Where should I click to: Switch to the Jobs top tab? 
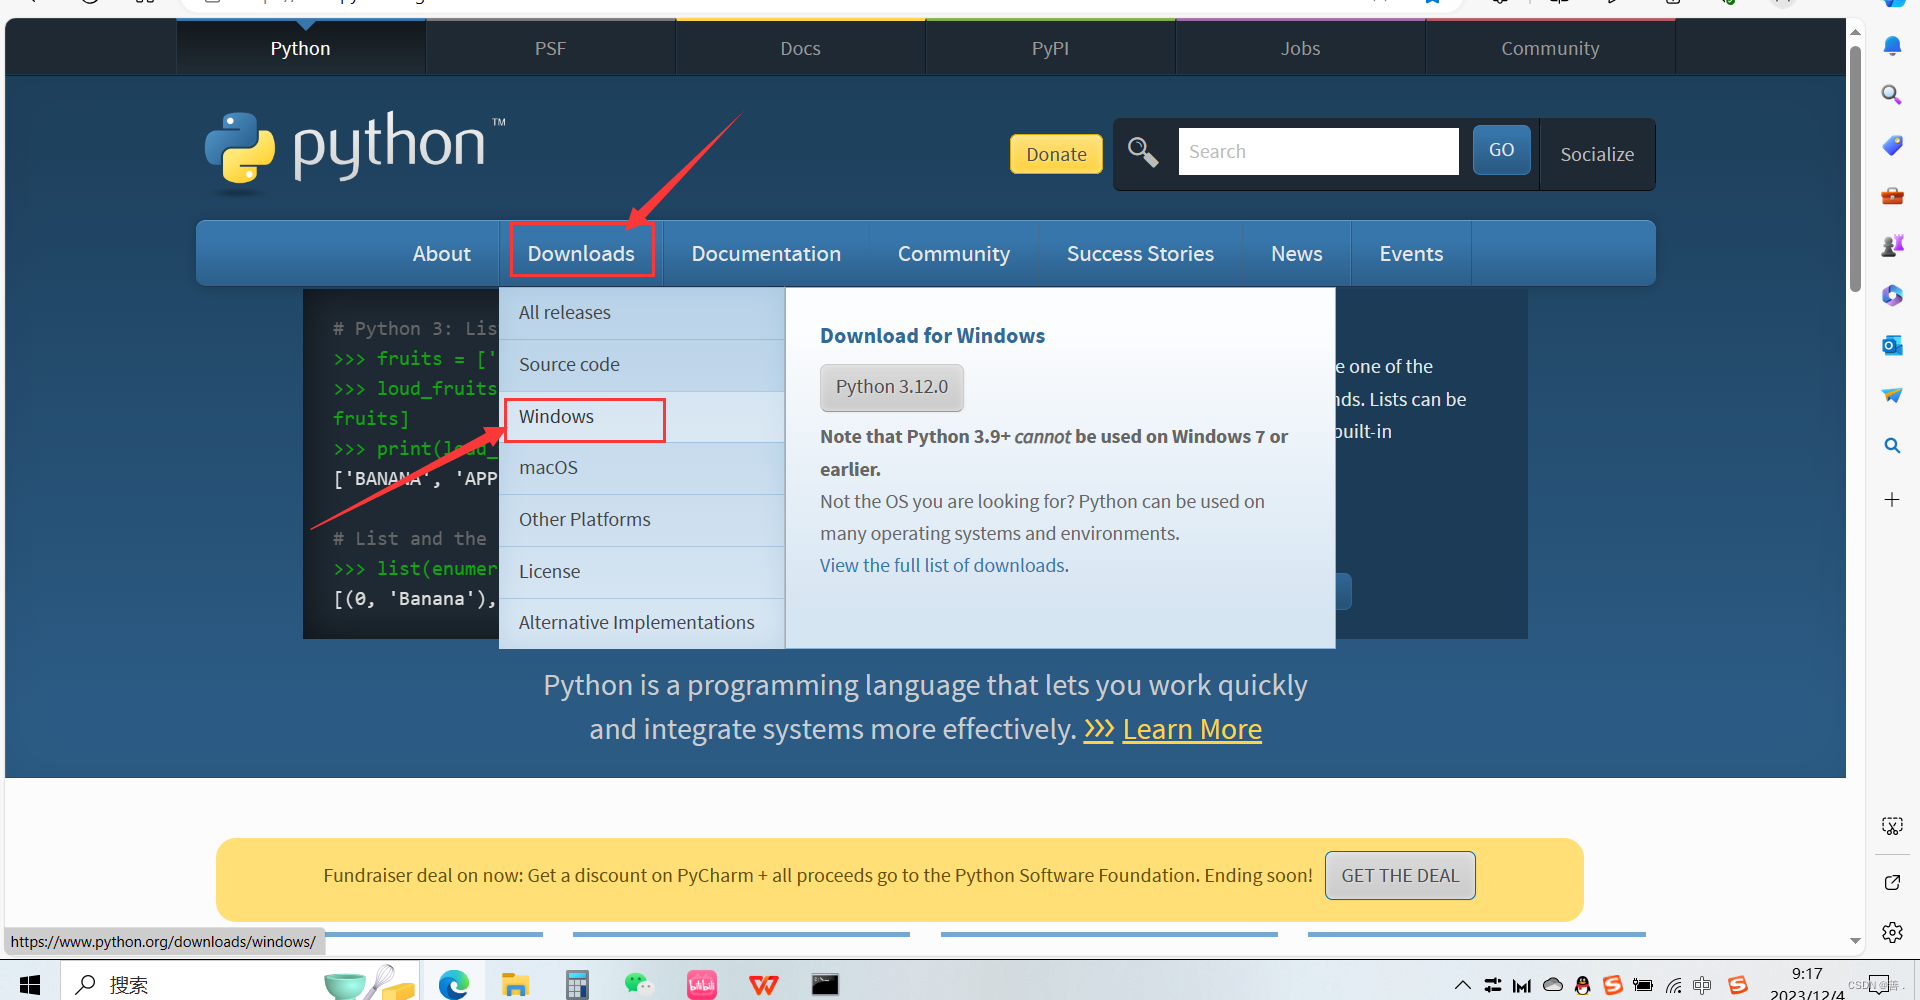coord(1300,48)
